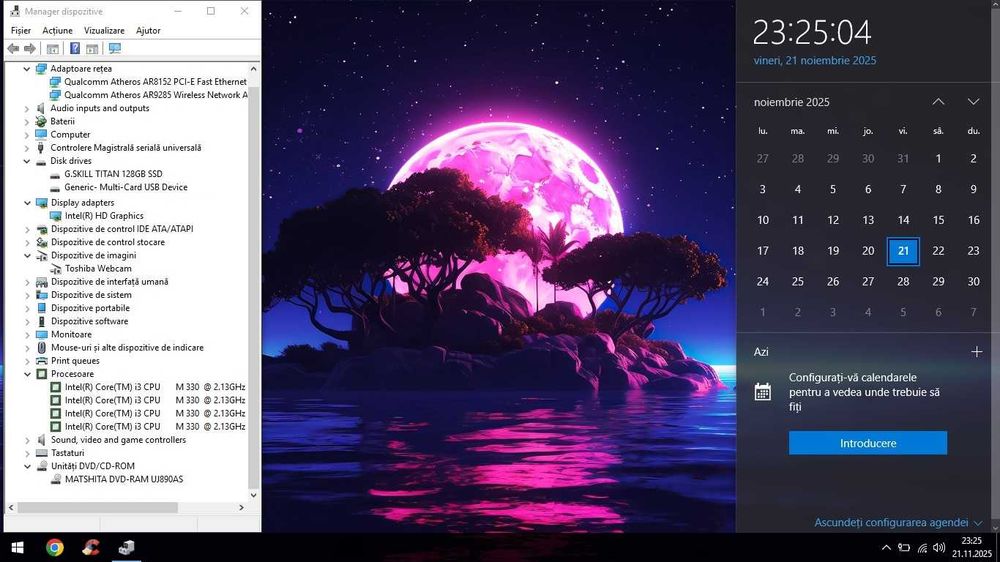Select Dispozitive de control stocare entry
Image resolution: width=1000 pixels, height=562 pixels.
[x=108, y=242]
